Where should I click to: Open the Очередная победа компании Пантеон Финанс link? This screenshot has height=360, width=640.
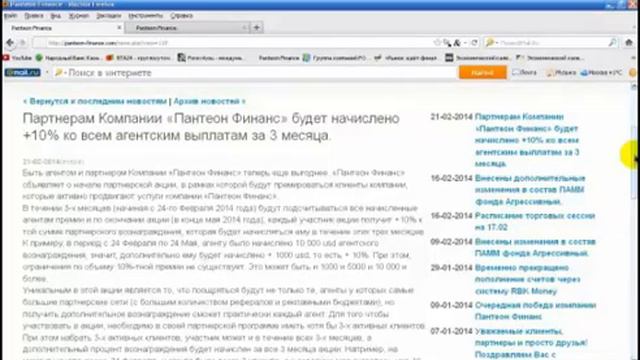(x=535, y=311)
